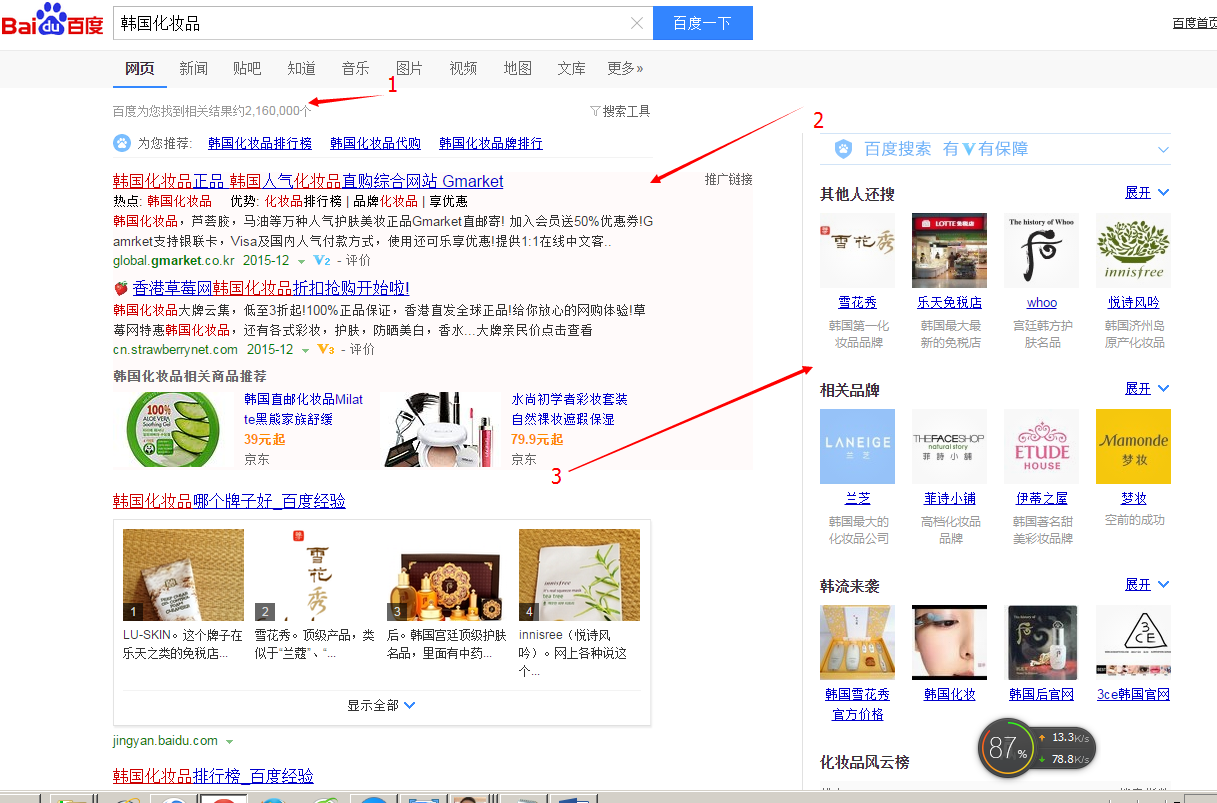Clear the search box with the X icon
1217x803 pixels.
pyautogui.click(x=637, y=23)
